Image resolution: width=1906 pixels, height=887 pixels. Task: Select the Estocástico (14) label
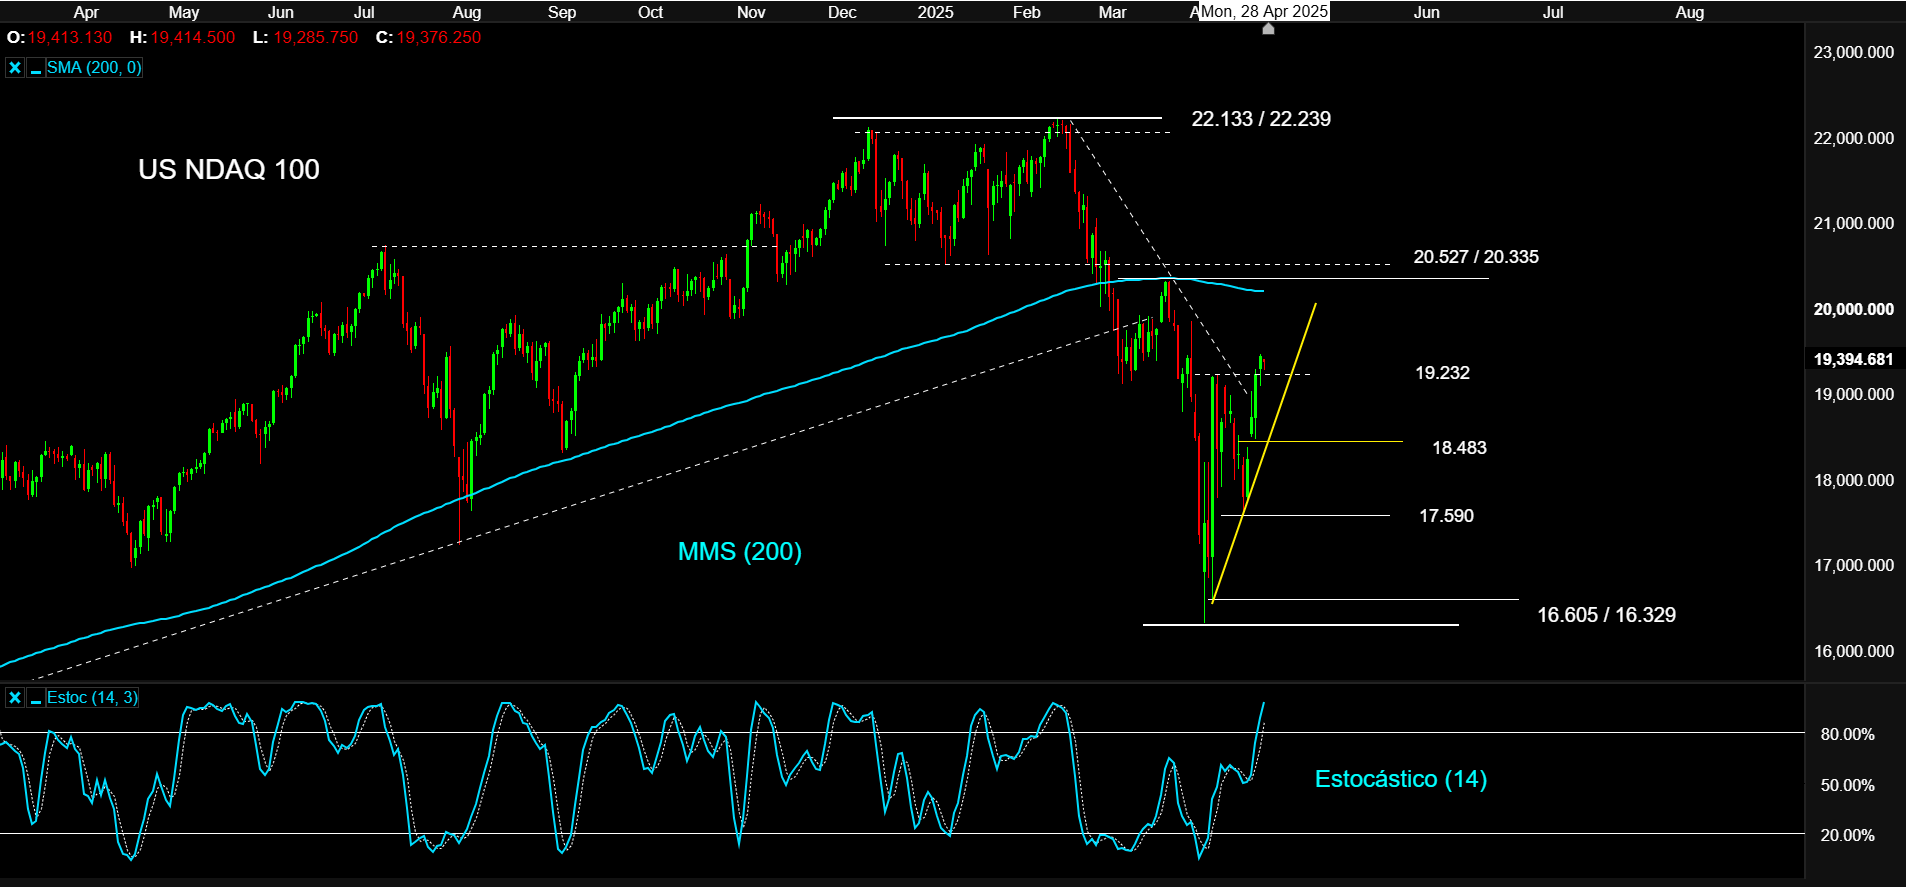pyautogui.click(x=1401, y=779)
